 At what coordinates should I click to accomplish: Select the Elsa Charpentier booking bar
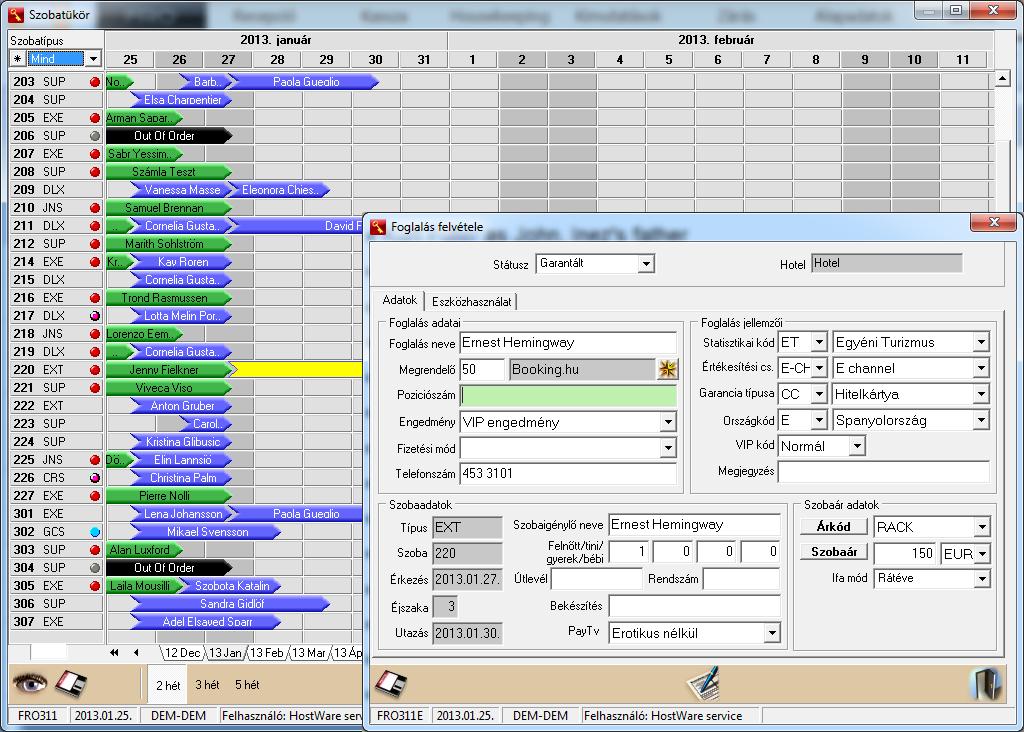coord(182,100)
